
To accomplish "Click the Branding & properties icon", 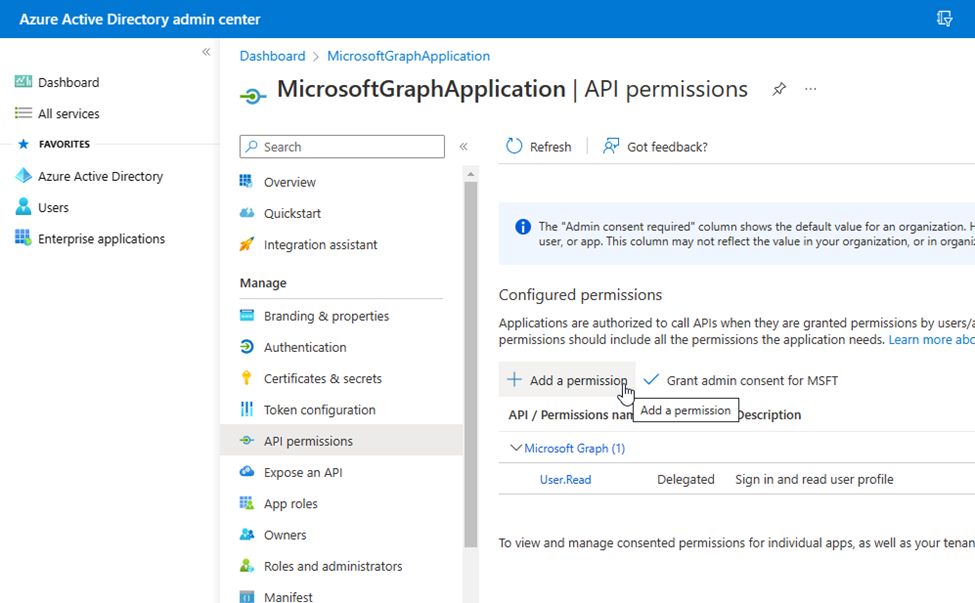I will (247, 315).
